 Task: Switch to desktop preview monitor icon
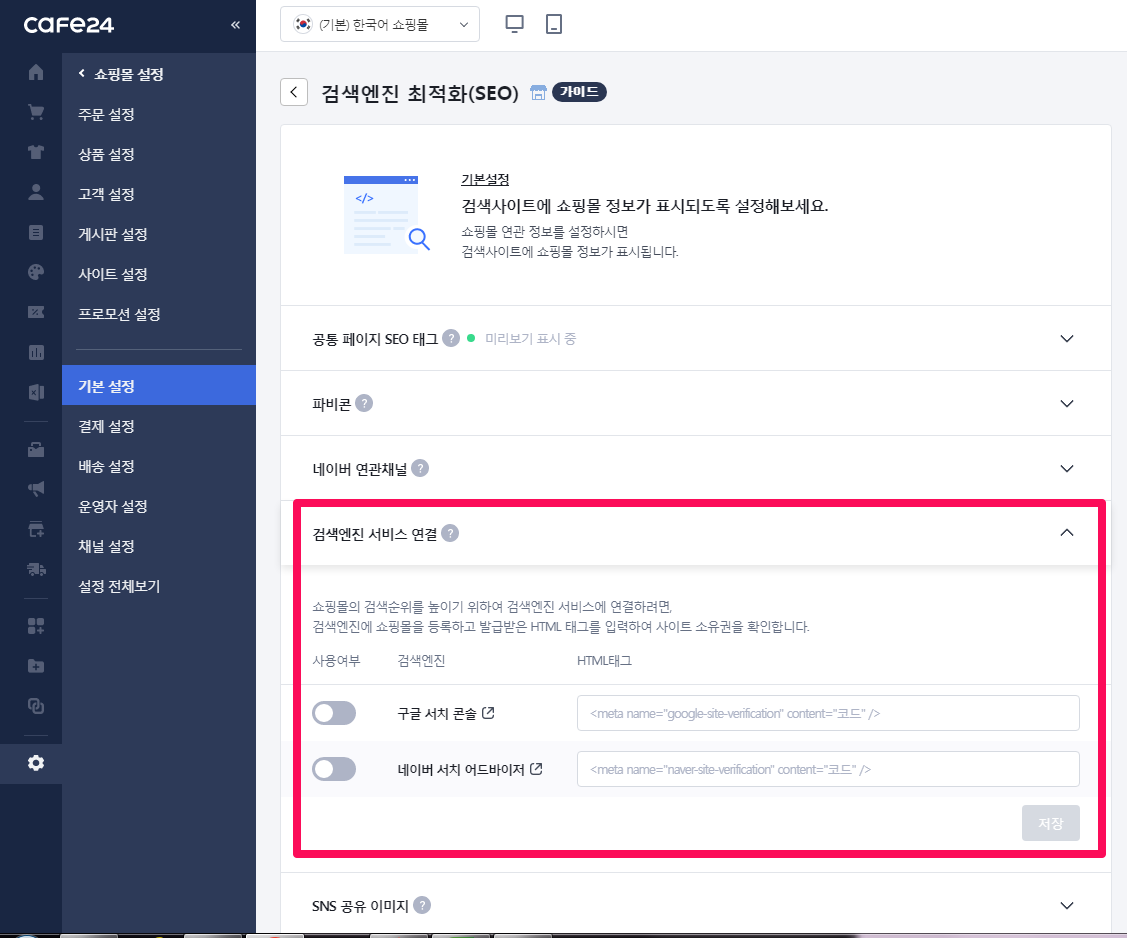[x=515, y=24]
